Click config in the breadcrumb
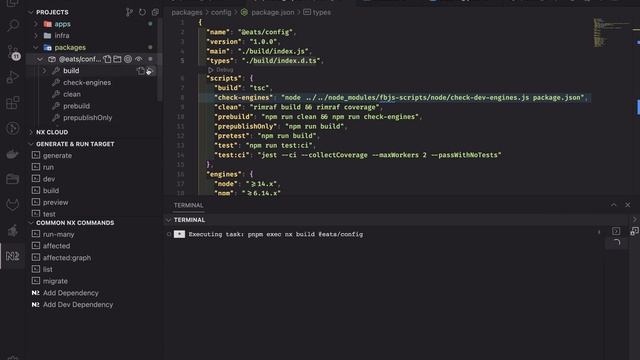The width and height of the screenshot is (640, 360). coord(221,12)
